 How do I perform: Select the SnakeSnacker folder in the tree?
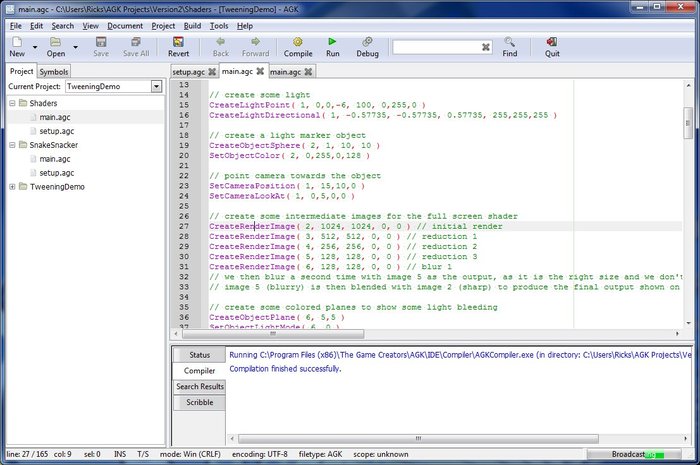(54, 145)
